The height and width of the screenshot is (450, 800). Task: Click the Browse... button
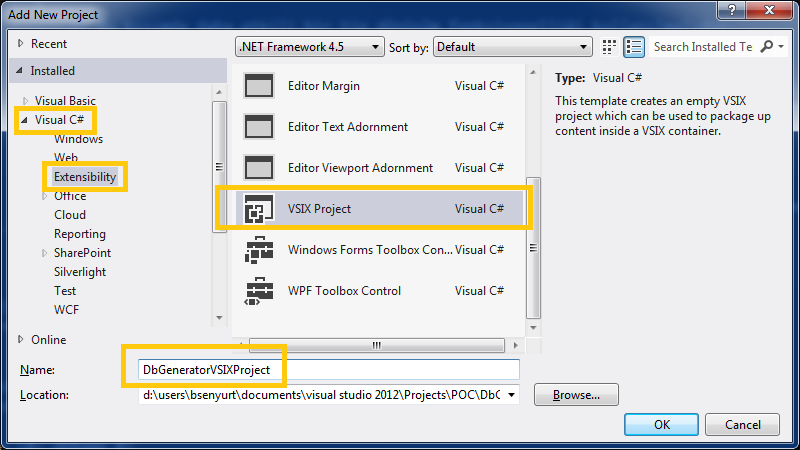point(576,395)
